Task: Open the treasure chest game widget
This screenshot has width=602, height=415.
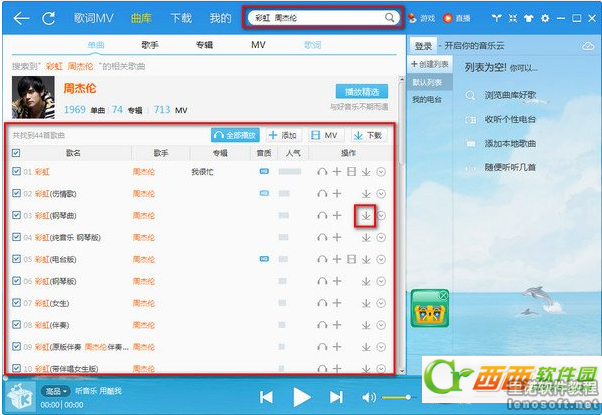Action: tap(430, 309)
